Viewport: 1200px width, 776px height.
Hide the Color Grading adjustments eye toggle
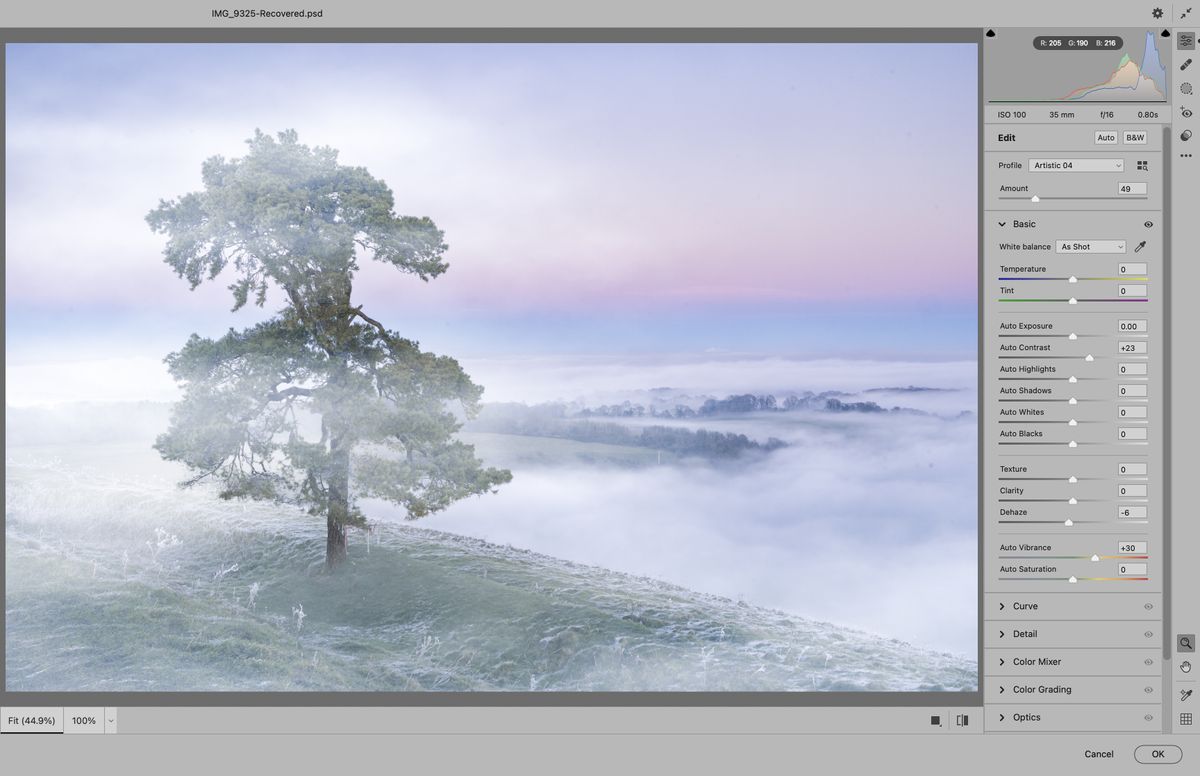coord(1148,689)
